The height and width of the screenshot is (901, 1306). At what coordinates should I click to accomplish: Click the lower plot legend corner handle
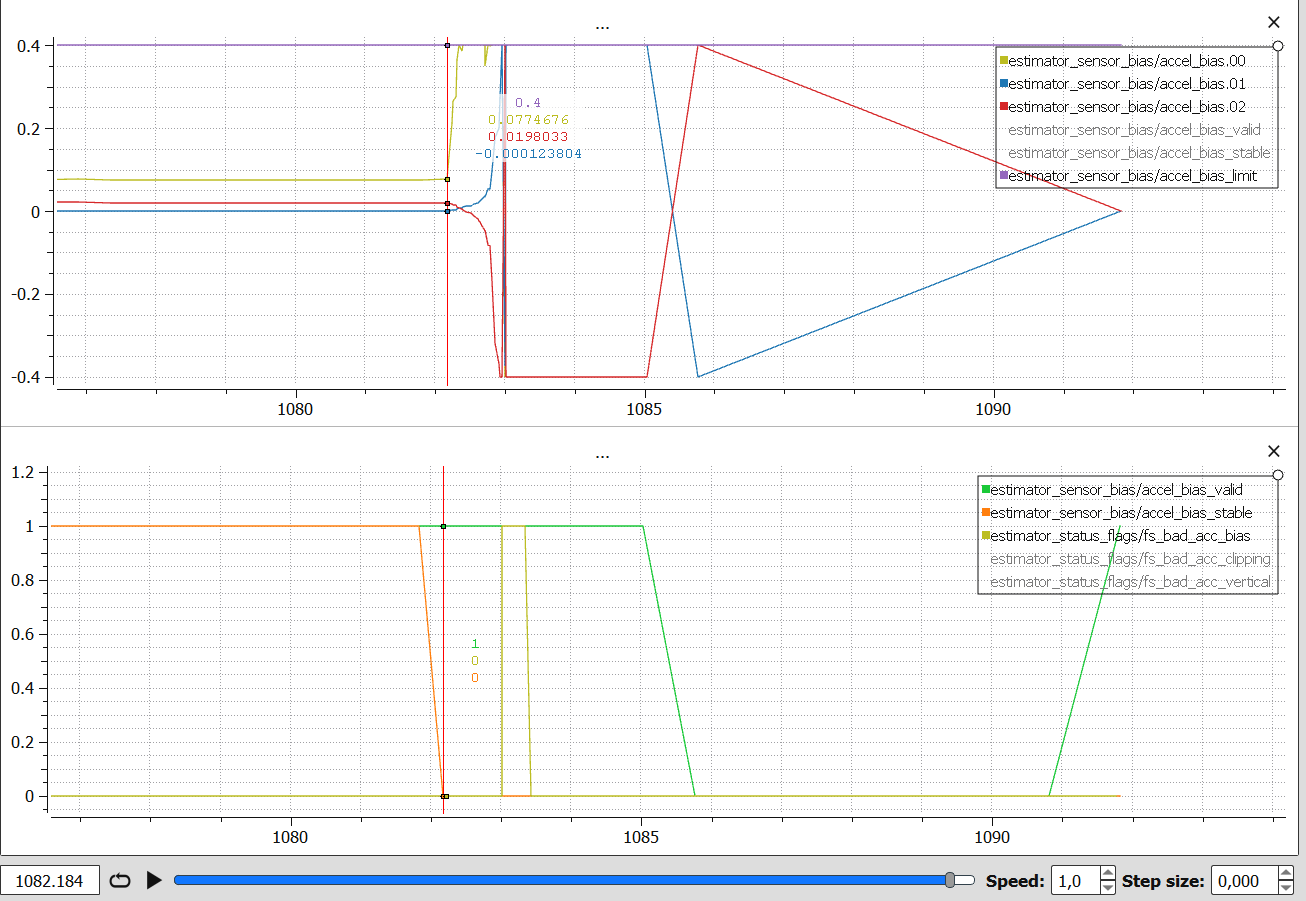click(1278, 474)
